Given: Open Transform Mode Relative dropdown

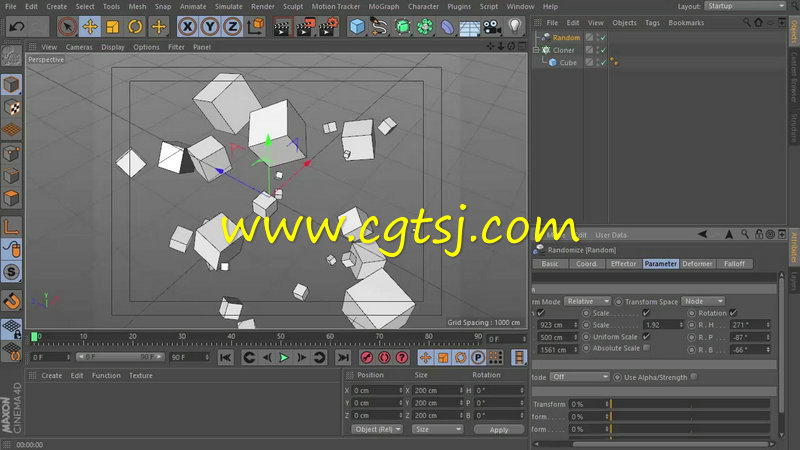Looking at the screenshot, I should click(587, 302).
